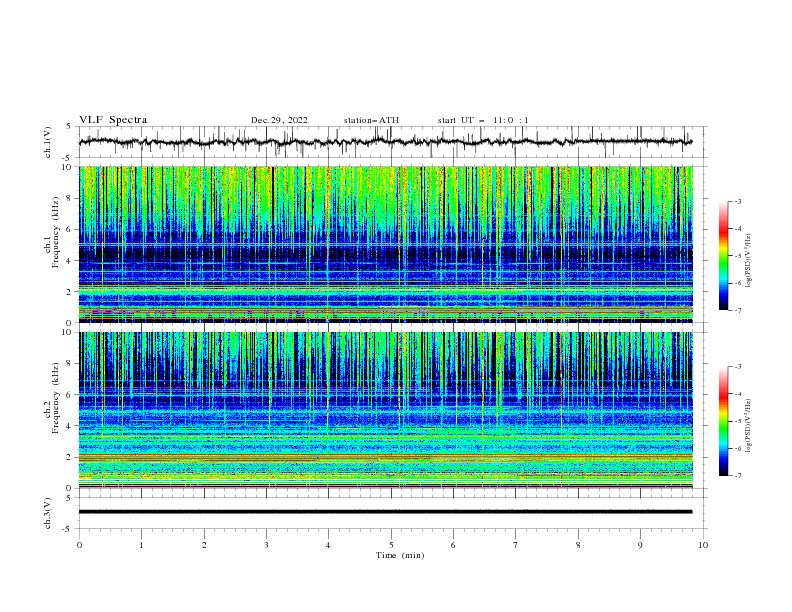Click the '3' tick on the time axis
This screenshot has width=792, height=612.
point(266,545)
